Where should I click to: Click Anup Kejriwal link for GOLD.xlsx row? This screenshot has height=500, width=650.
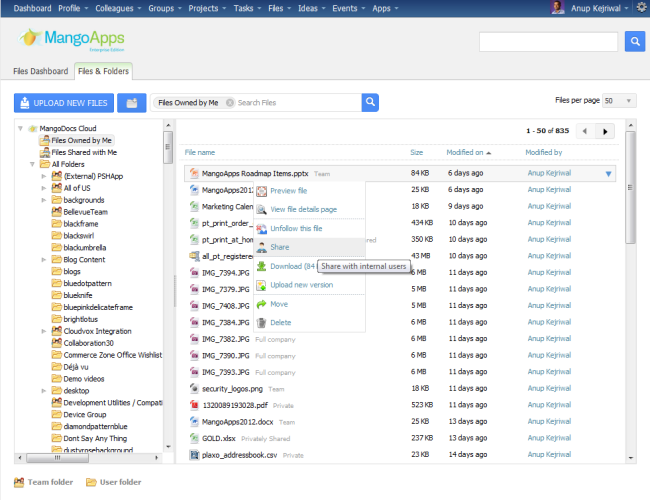[x=549, y=438]
